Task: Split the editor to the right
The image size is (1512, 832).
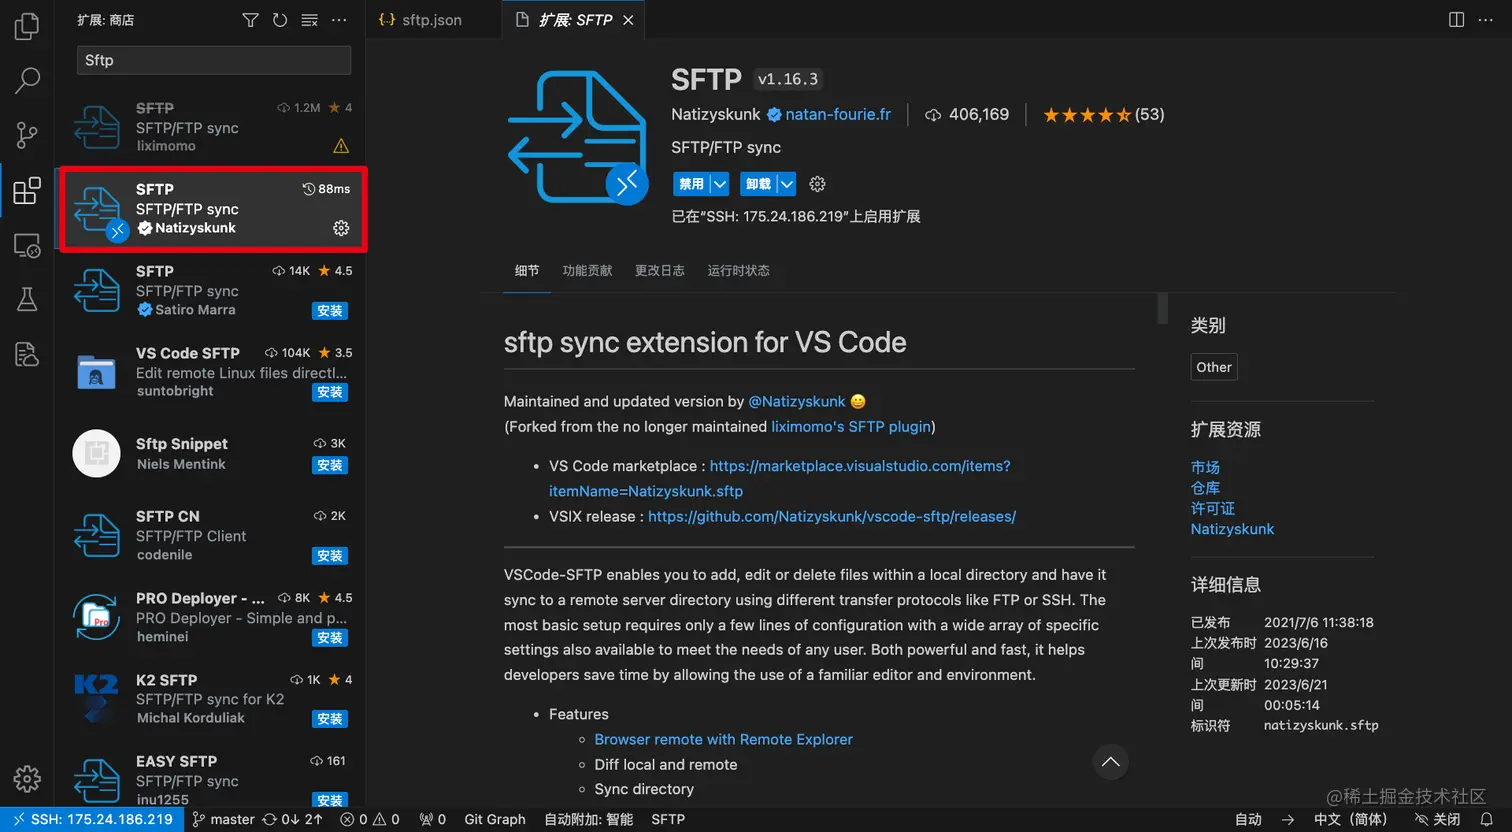Action: (x=1456, y=20)
